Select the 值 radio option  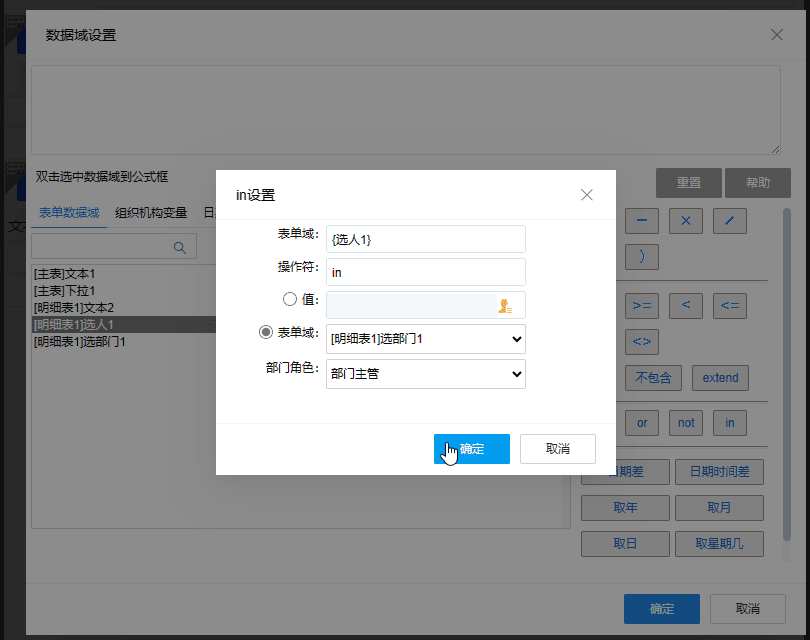point(290,299)
